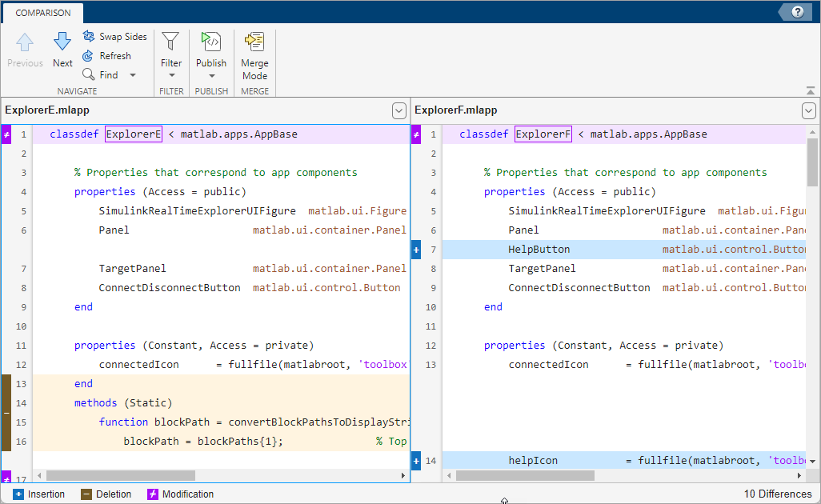The image size is (821, 504).
Task: Click the Previous difference arrow
Action: click(25, 42)
